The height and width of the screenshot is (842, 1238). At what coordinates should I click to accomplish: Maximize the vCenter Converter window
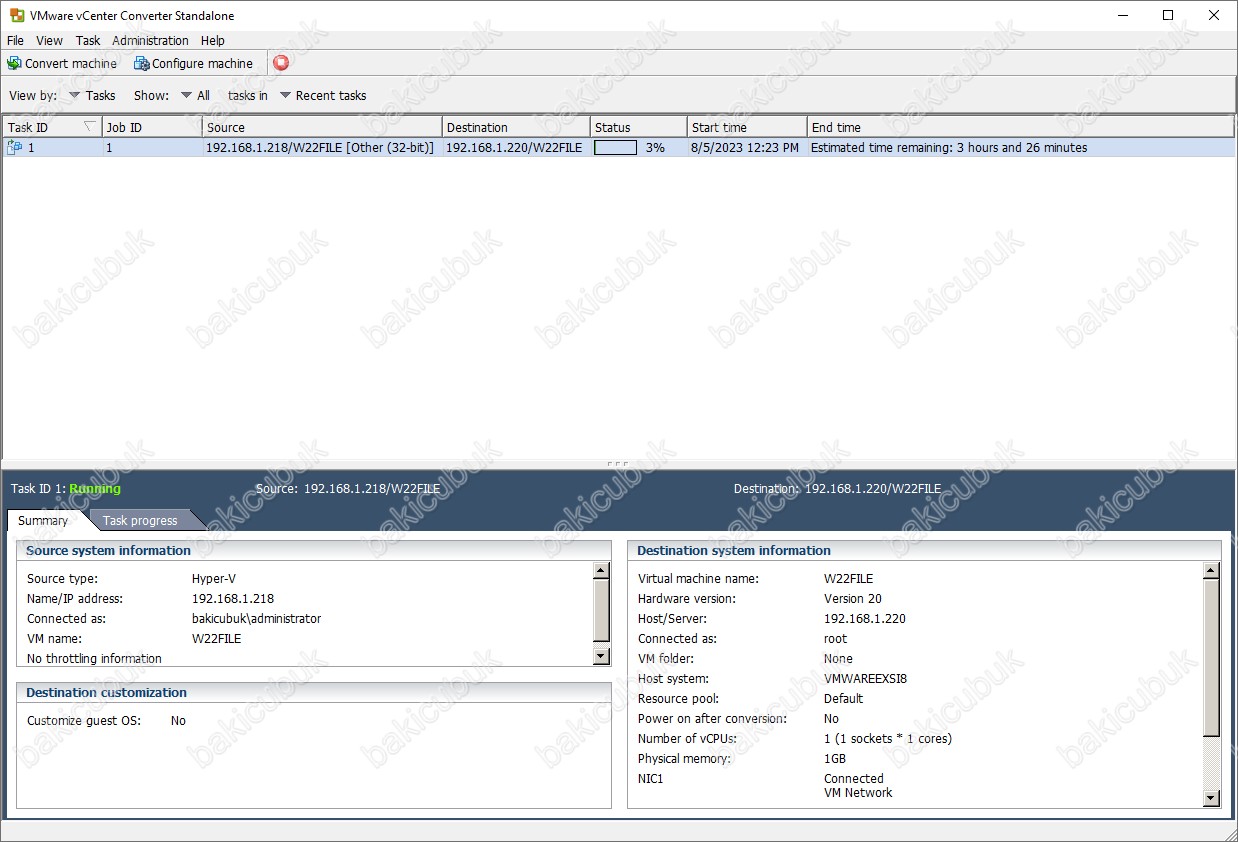click(1168, 16)
